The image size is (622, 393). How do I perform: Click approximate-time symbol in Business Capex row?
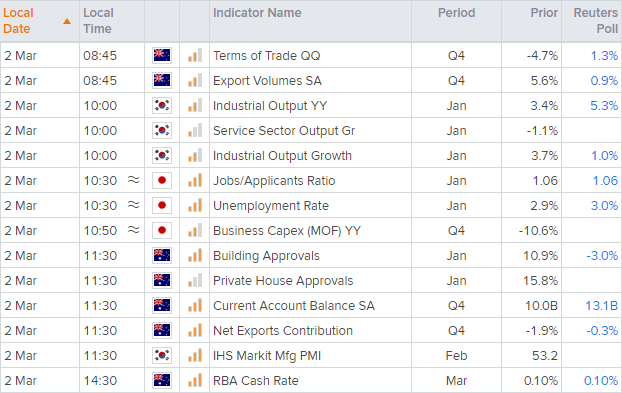coord(133,230)
